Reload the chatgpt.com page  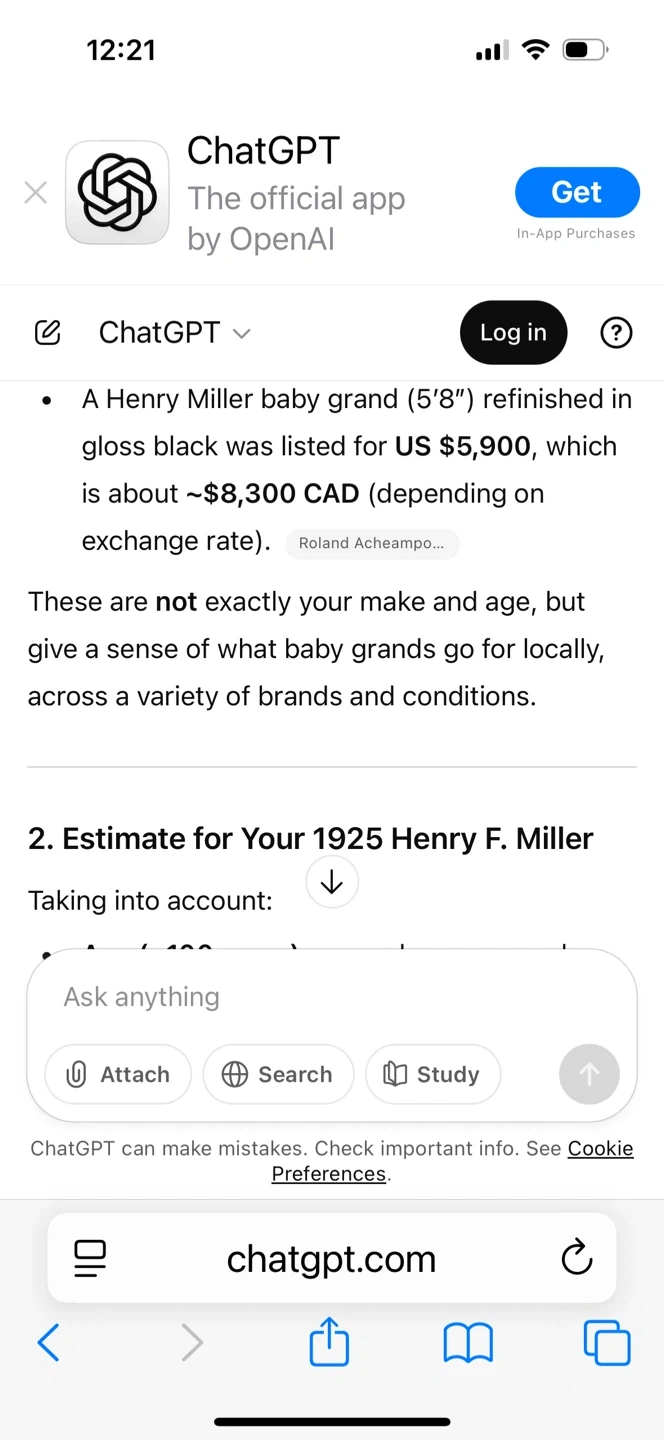coord(577,1258)
